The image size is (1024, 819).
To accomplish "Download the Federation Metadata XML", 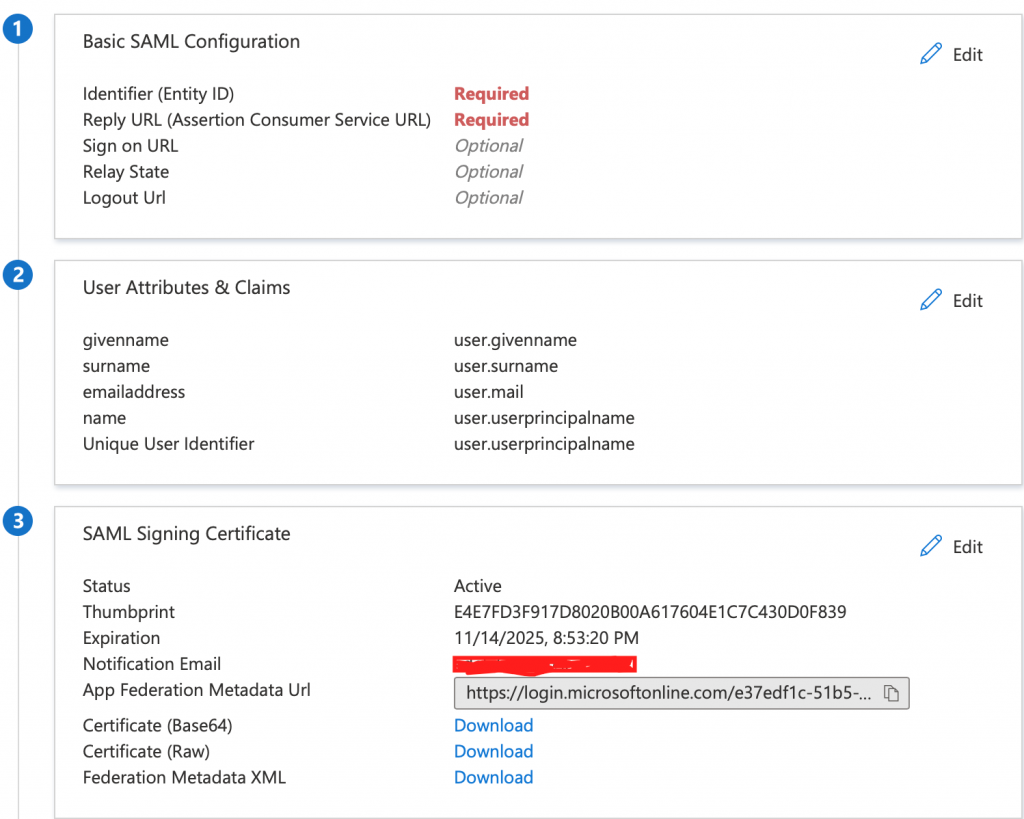I will pos(493,777).
